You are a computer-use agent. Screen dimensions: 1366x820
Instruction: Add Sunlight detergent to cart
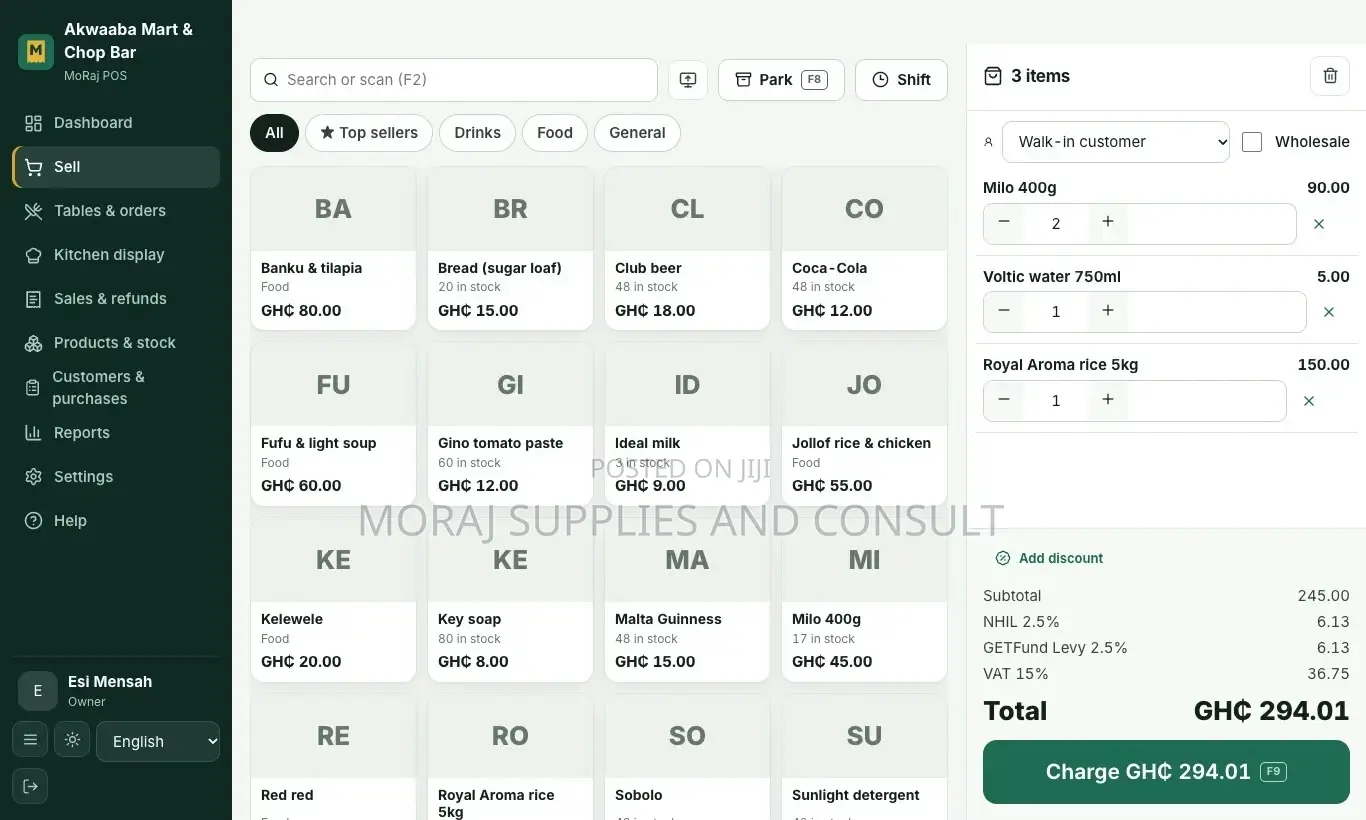click(864, 757)
